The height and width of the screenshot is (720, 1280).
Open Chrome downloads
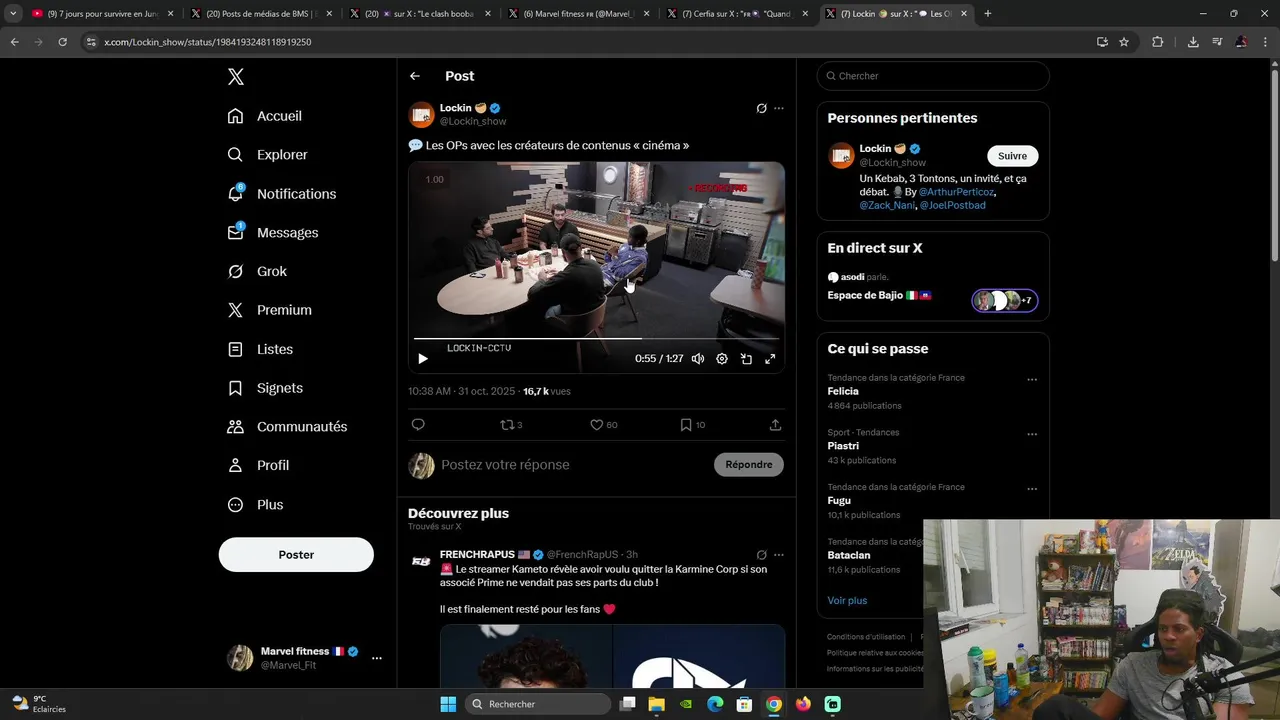[1193, 42]
